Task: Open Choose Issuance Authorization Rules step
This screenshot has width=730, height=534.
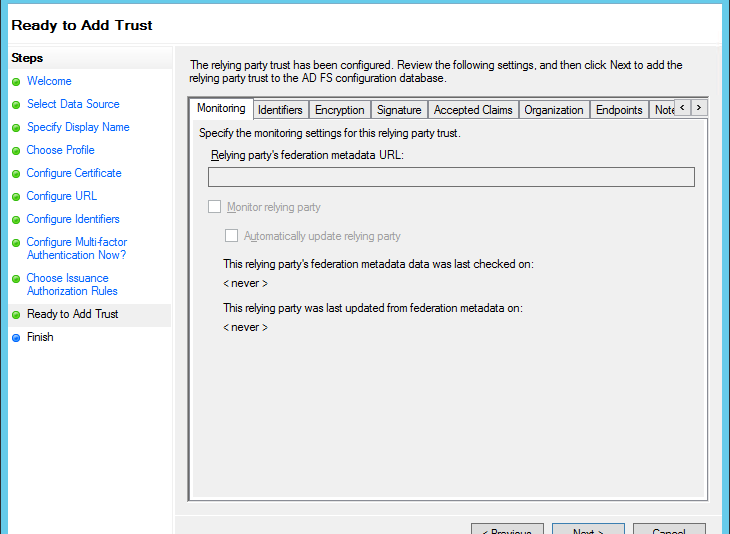Action: click(72, 285)
